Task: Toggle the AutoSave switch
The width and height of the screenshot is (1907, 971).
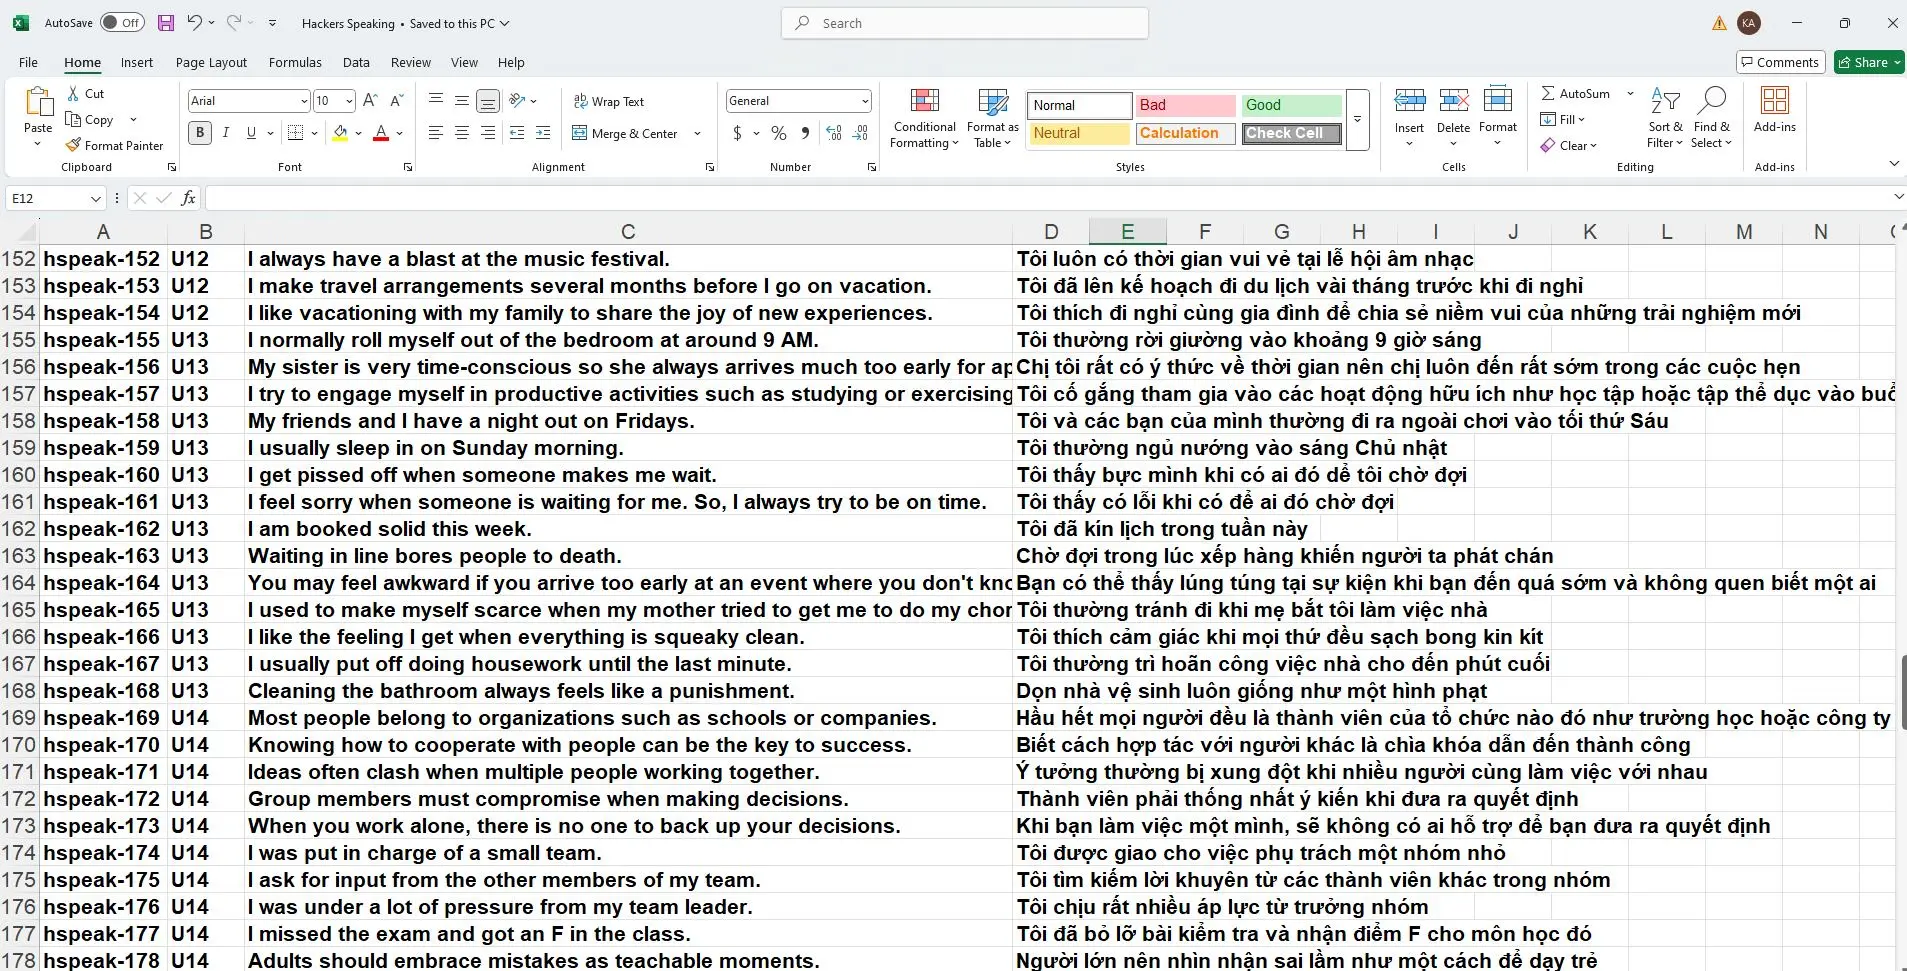Action: (122, 23)
